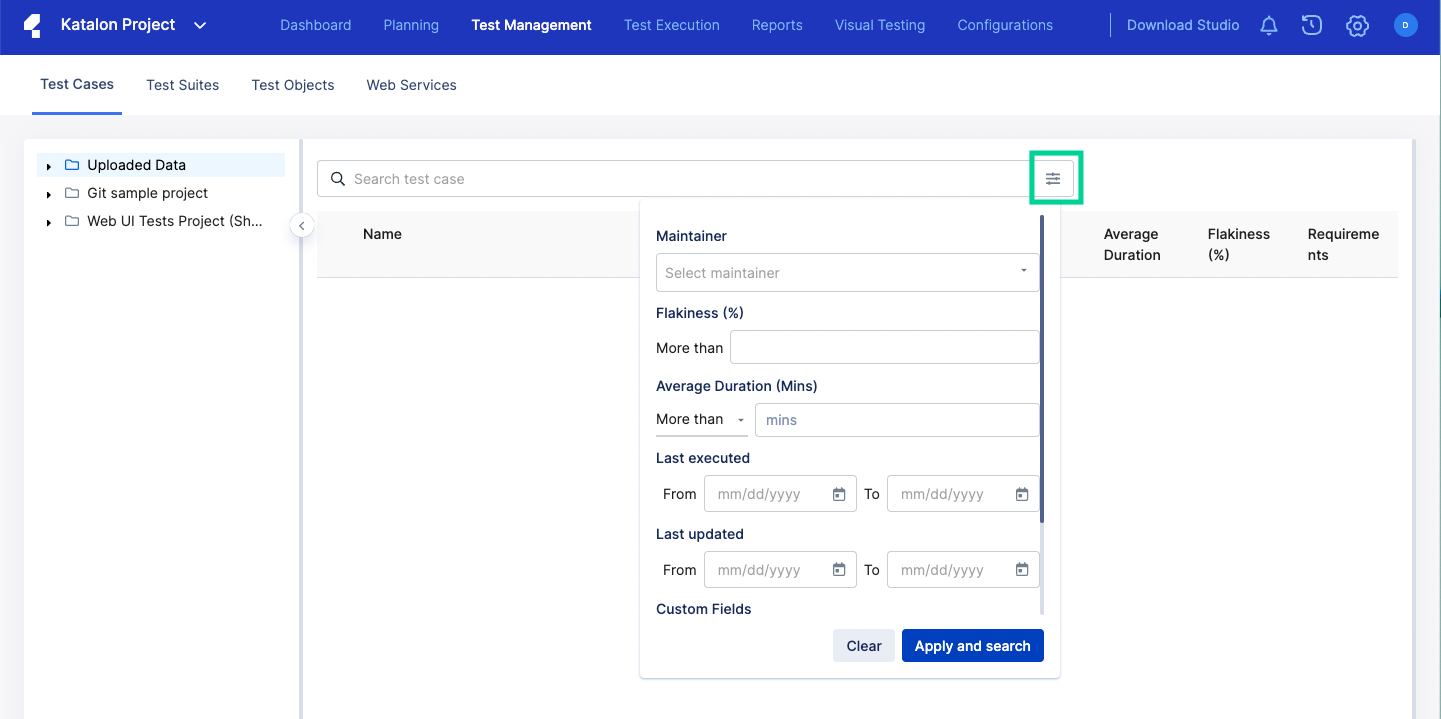The image size is (1441, 719).
Task: Click the user avatar icon
Action: click(1405, 26)
